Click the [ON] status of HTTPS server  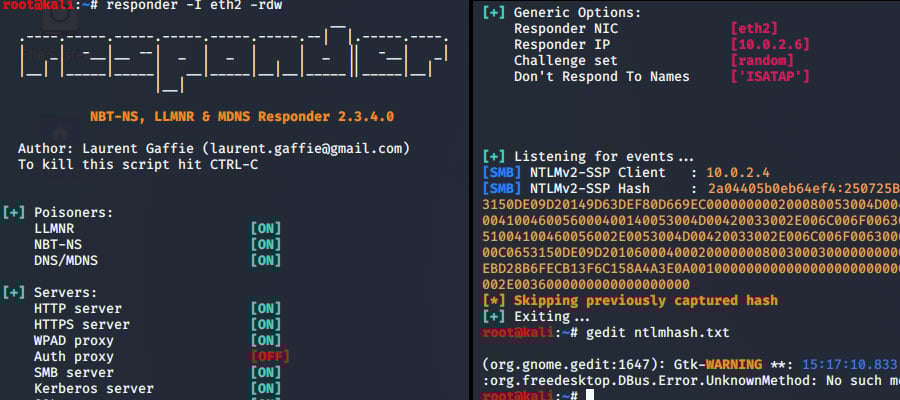266,325
